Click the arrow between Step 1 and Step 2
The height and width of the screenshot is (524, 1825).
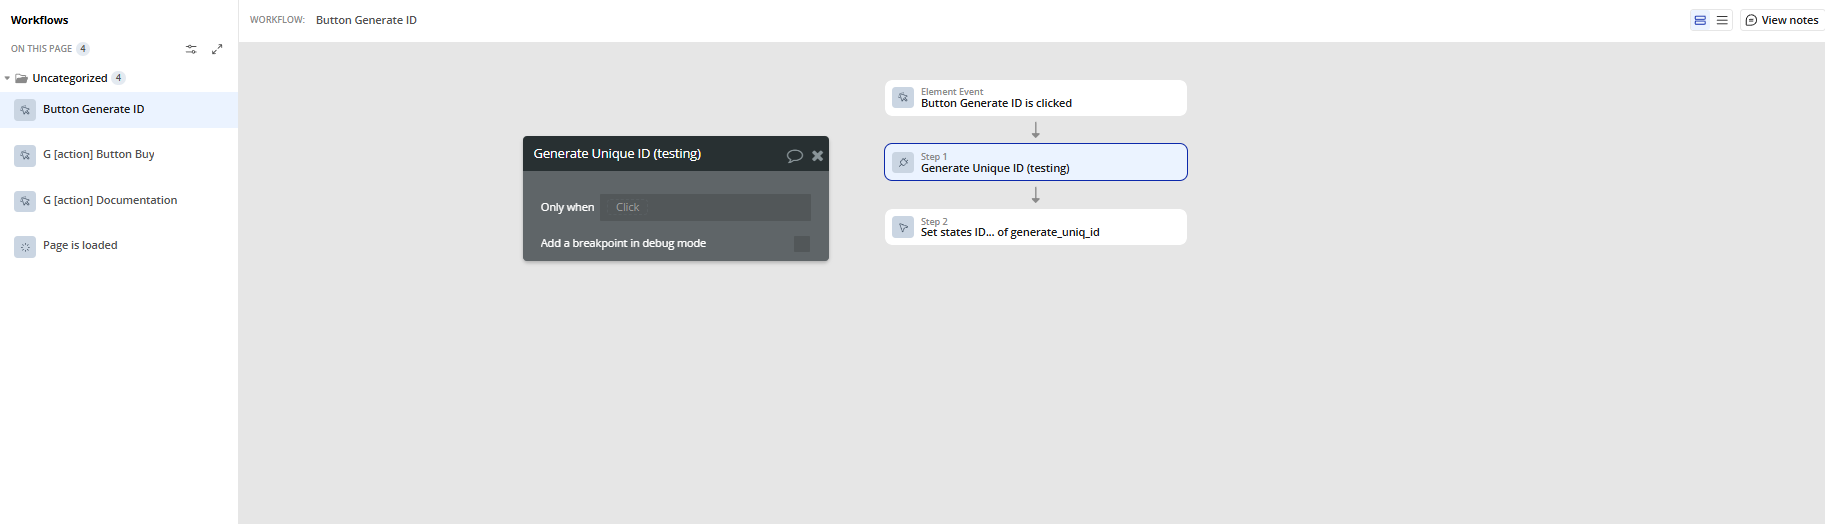(1036, 195)
